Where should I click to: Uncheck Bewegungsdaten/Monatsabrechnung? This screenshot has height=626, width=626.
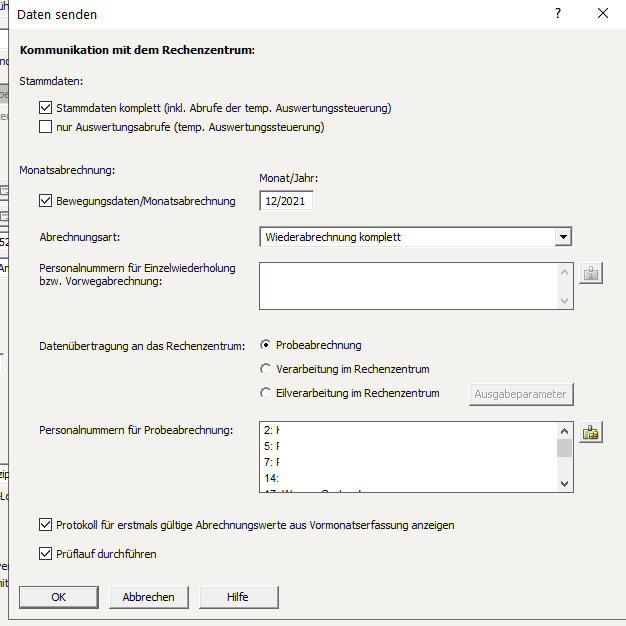(x=45, y=201)
